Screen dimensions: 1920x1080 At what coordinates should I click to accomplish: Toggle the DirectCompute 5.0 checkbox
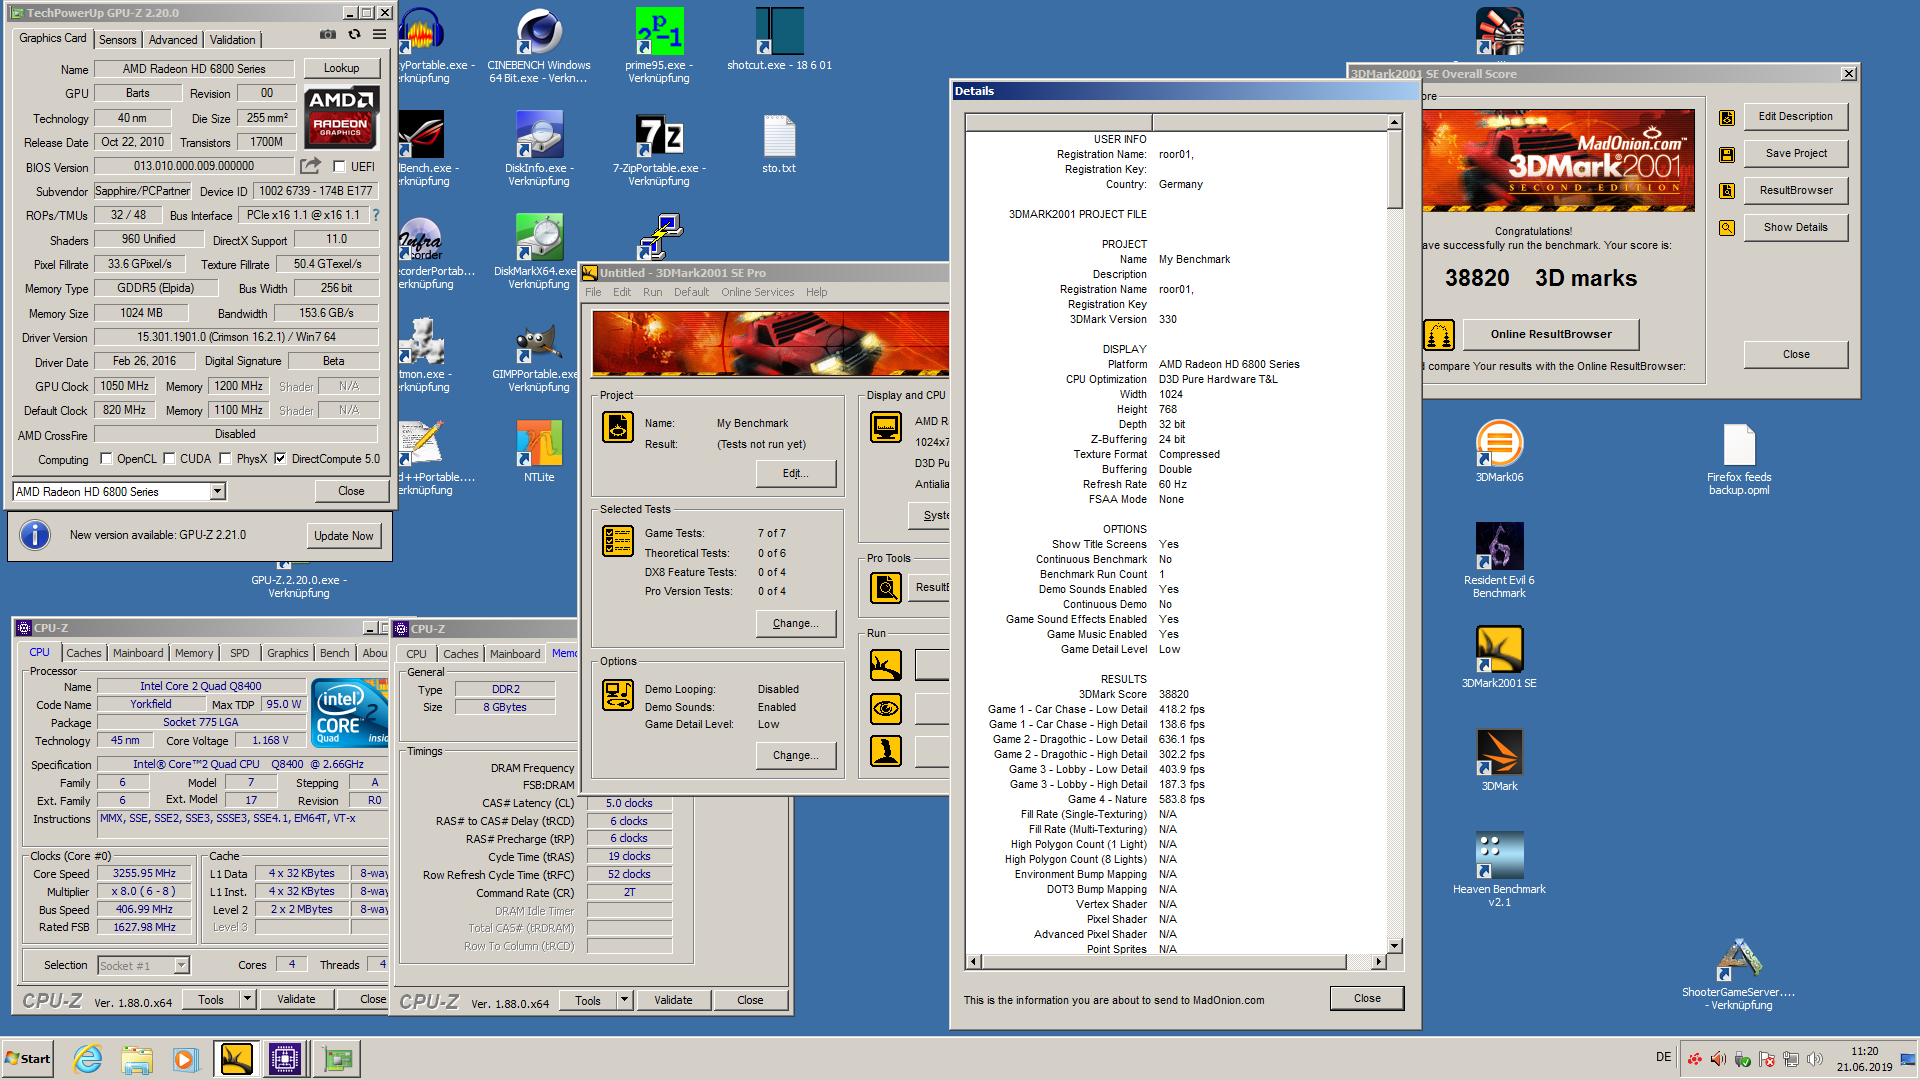pos(280,459)
